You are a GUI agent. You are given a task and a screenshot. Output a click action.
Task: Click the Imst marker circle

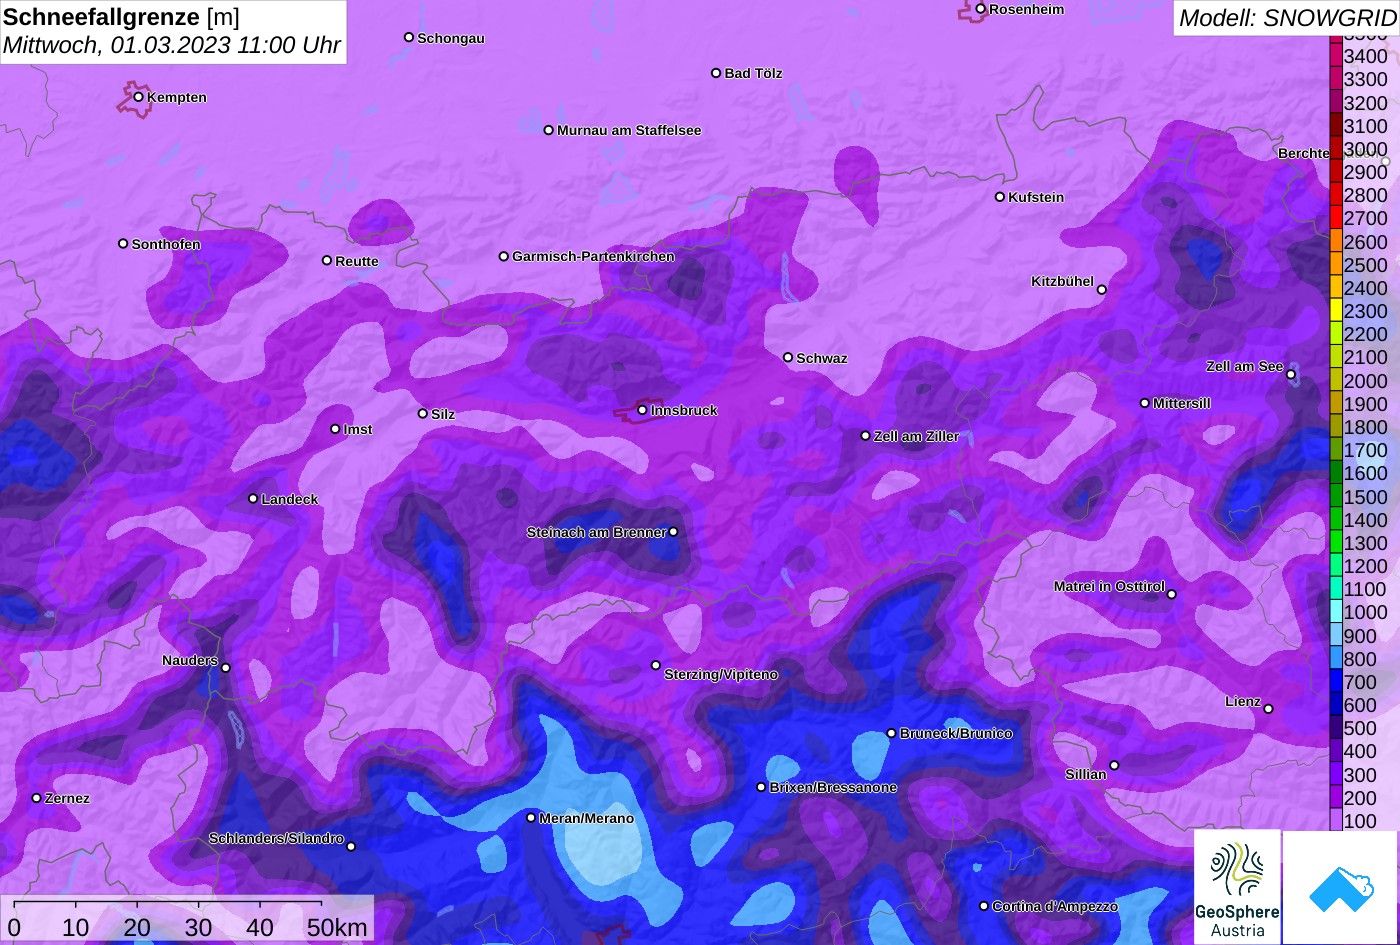335,429
